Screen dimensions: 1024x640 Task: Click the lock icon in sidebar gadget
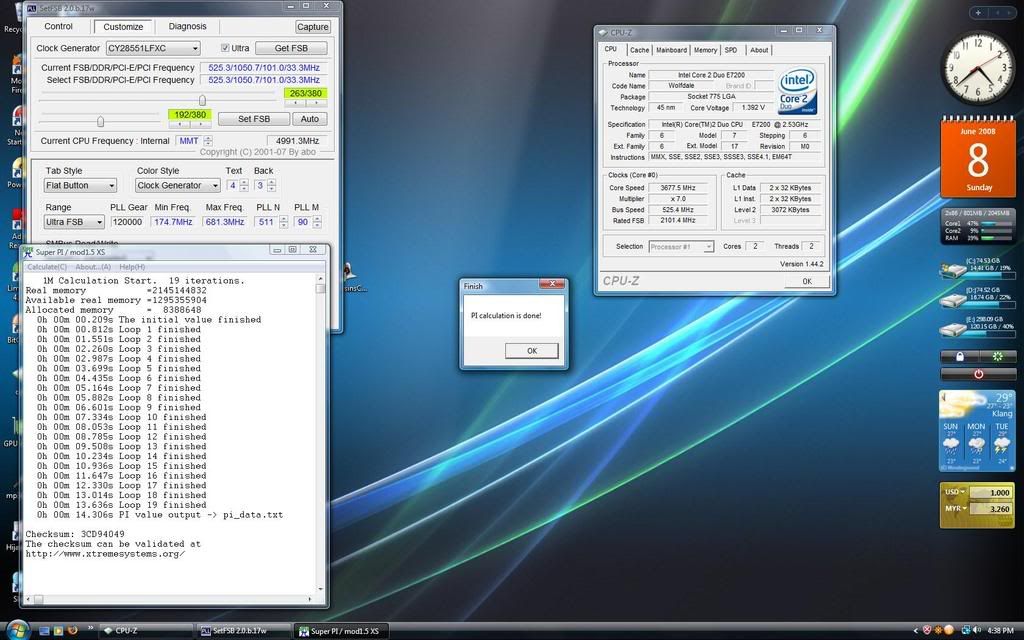(x=960, y=356)
